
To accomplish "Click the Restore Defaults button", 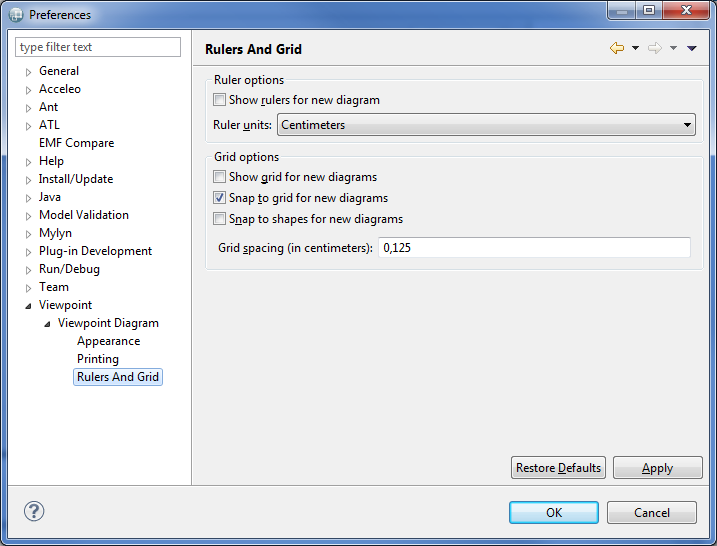I will point(558,468).
